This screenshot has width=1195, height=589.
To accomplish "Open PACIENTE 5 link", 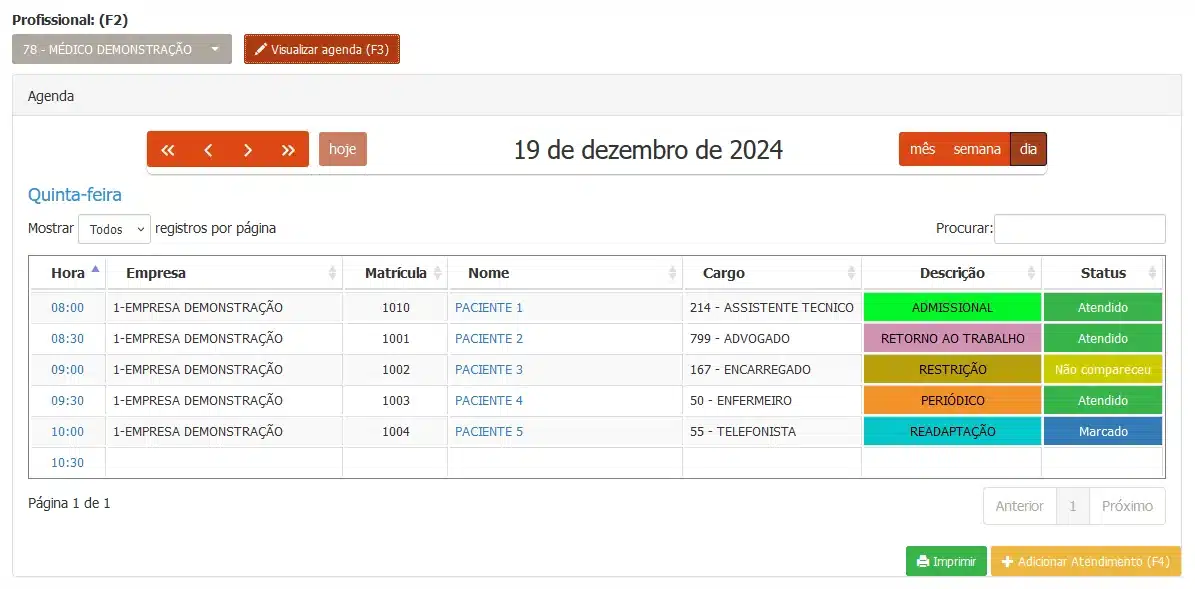I will coord(489,431).
